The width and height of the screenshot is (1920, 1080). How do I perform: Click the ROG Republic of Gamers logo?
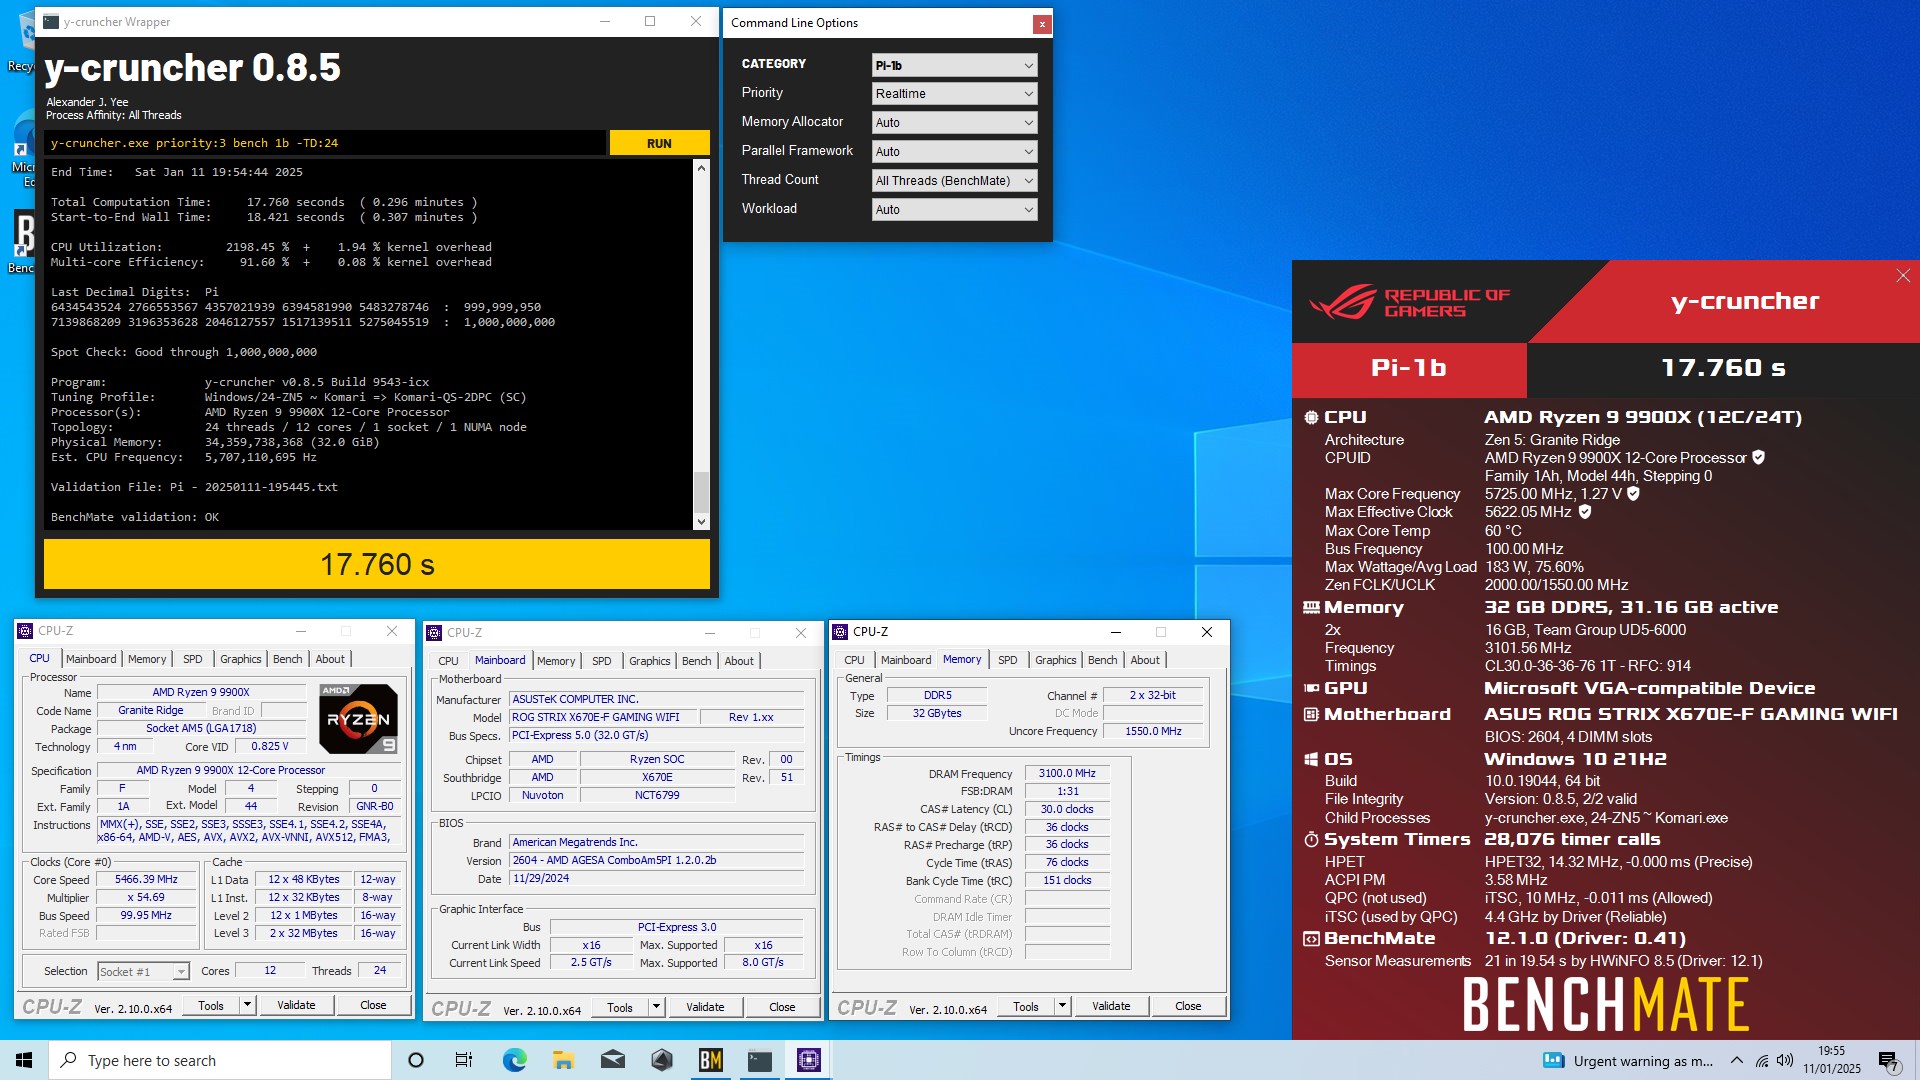pos(1409,302)
